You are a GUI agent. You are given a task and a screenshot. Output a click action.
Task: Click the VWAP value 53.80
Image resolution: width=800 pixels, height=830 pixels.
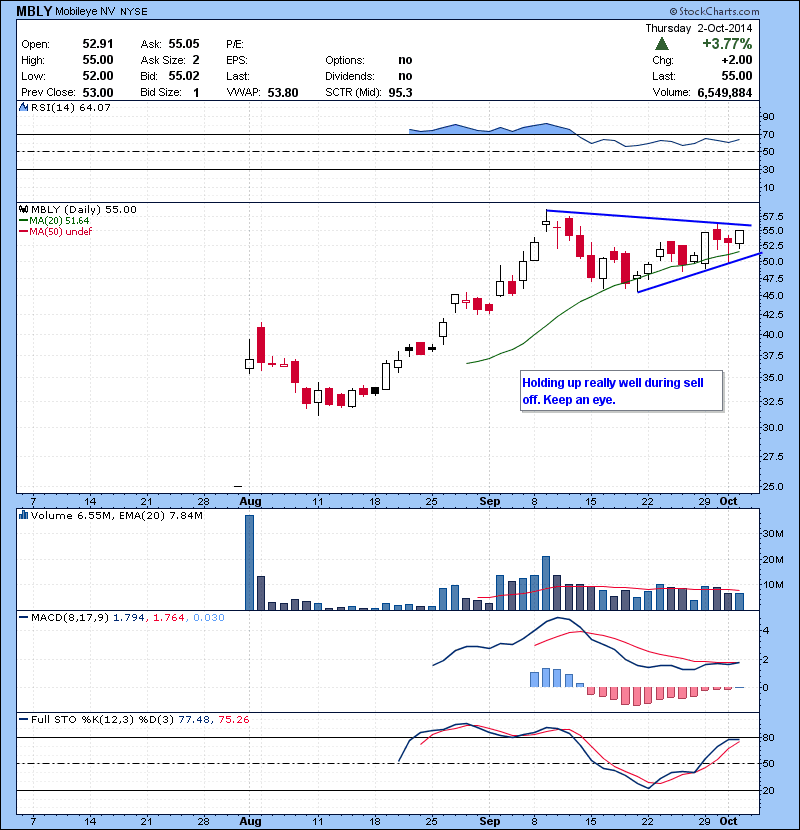(283, 93)
